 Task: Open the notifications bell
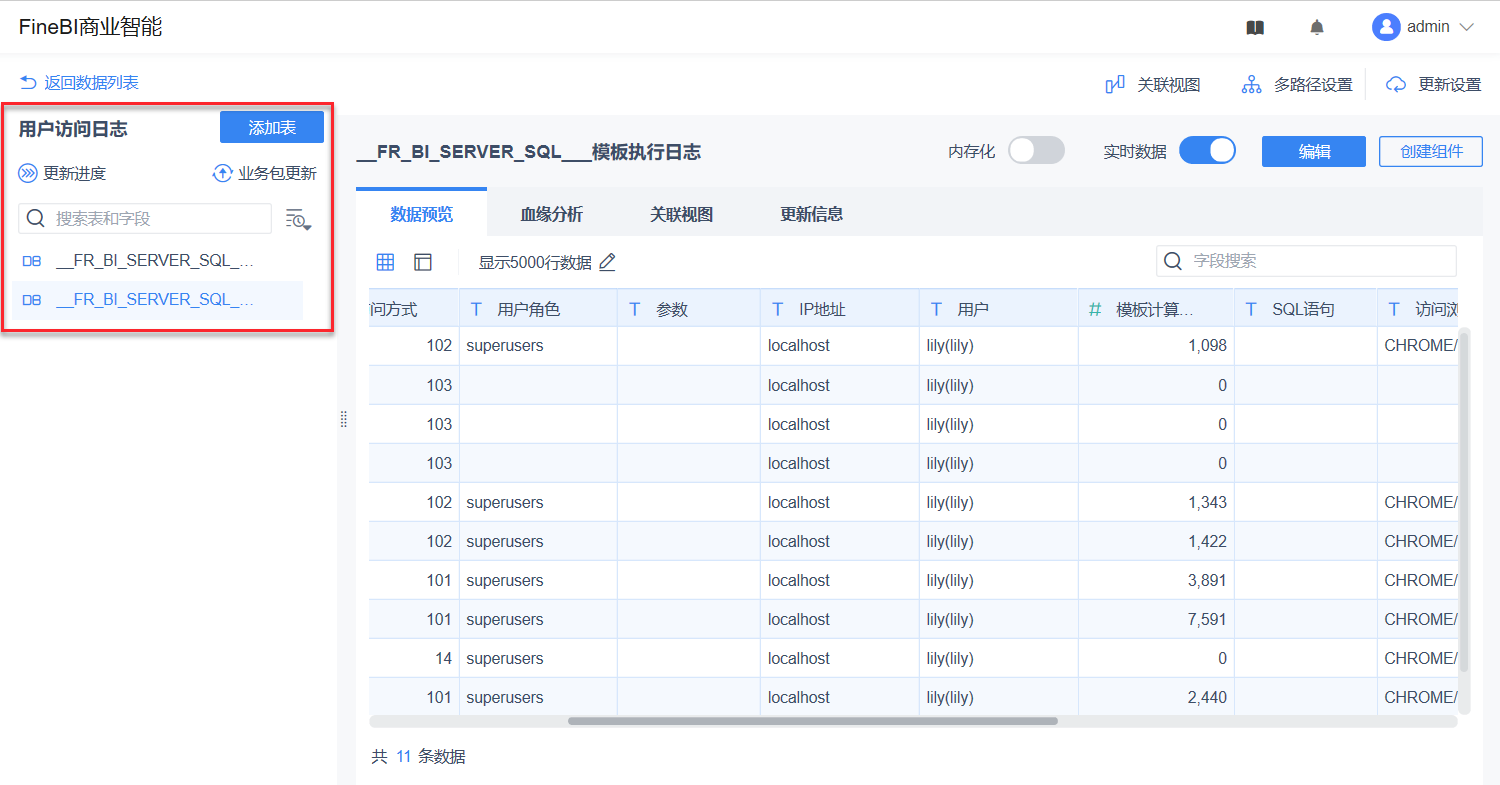(x=1317, y=28)
